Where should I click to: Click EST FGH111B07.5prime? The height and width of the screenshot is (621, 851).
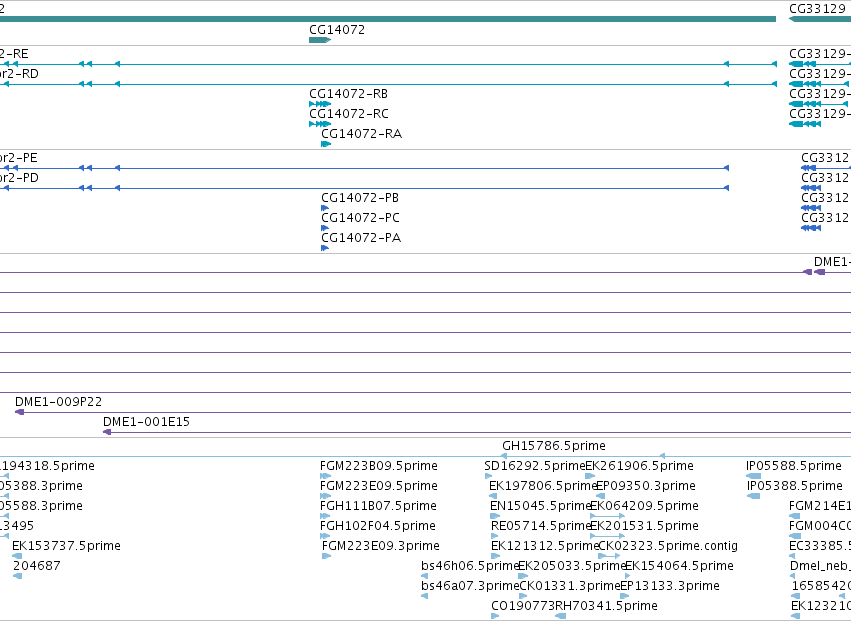click(x=378, y=506)
